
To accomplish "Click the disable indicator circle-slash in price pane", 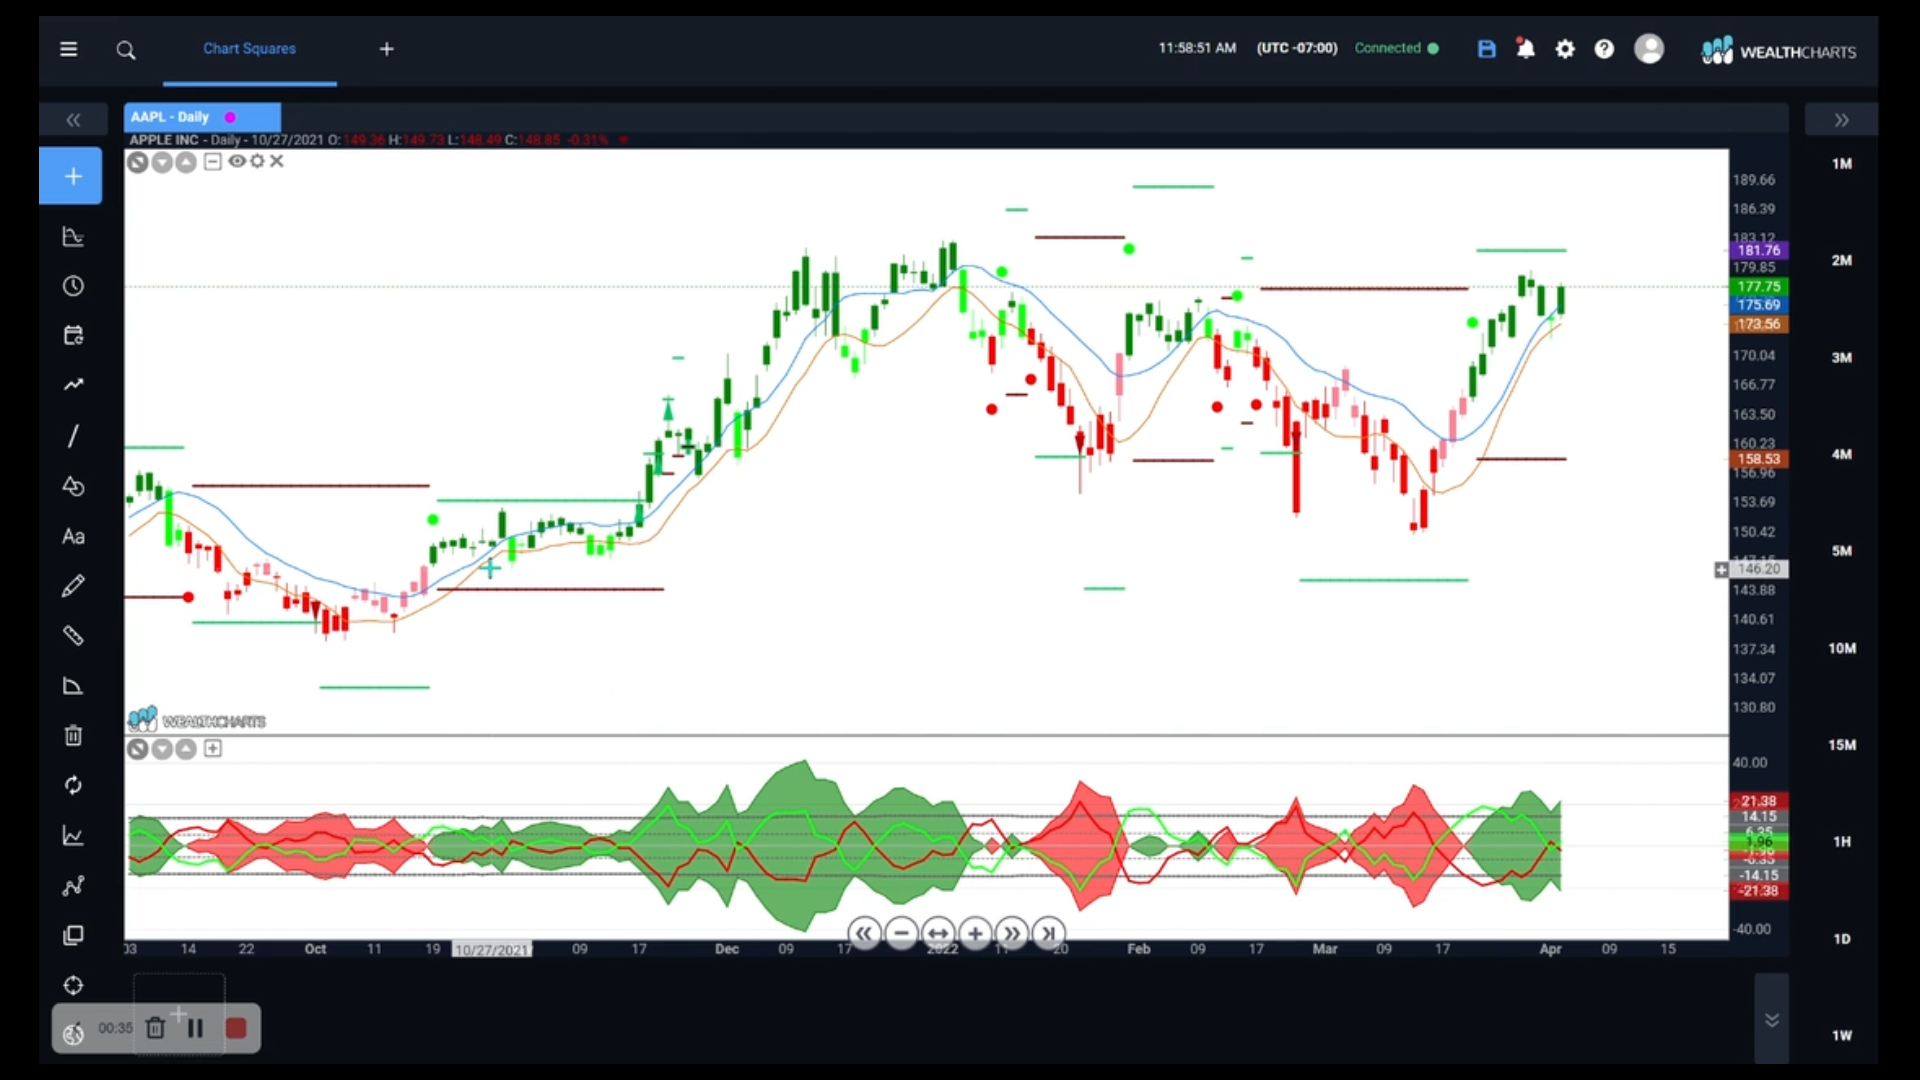I will click(138, 162).
